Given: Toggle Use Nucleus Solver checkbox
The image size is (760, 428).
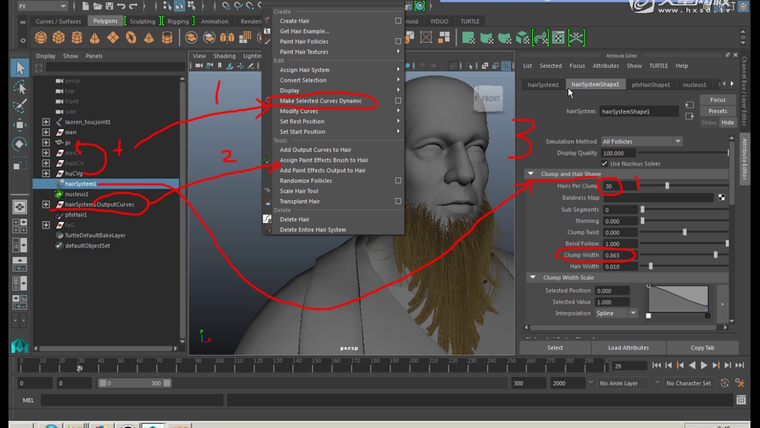Looking at the screenshot, I should pyautogui.click(x=603, y=163).
